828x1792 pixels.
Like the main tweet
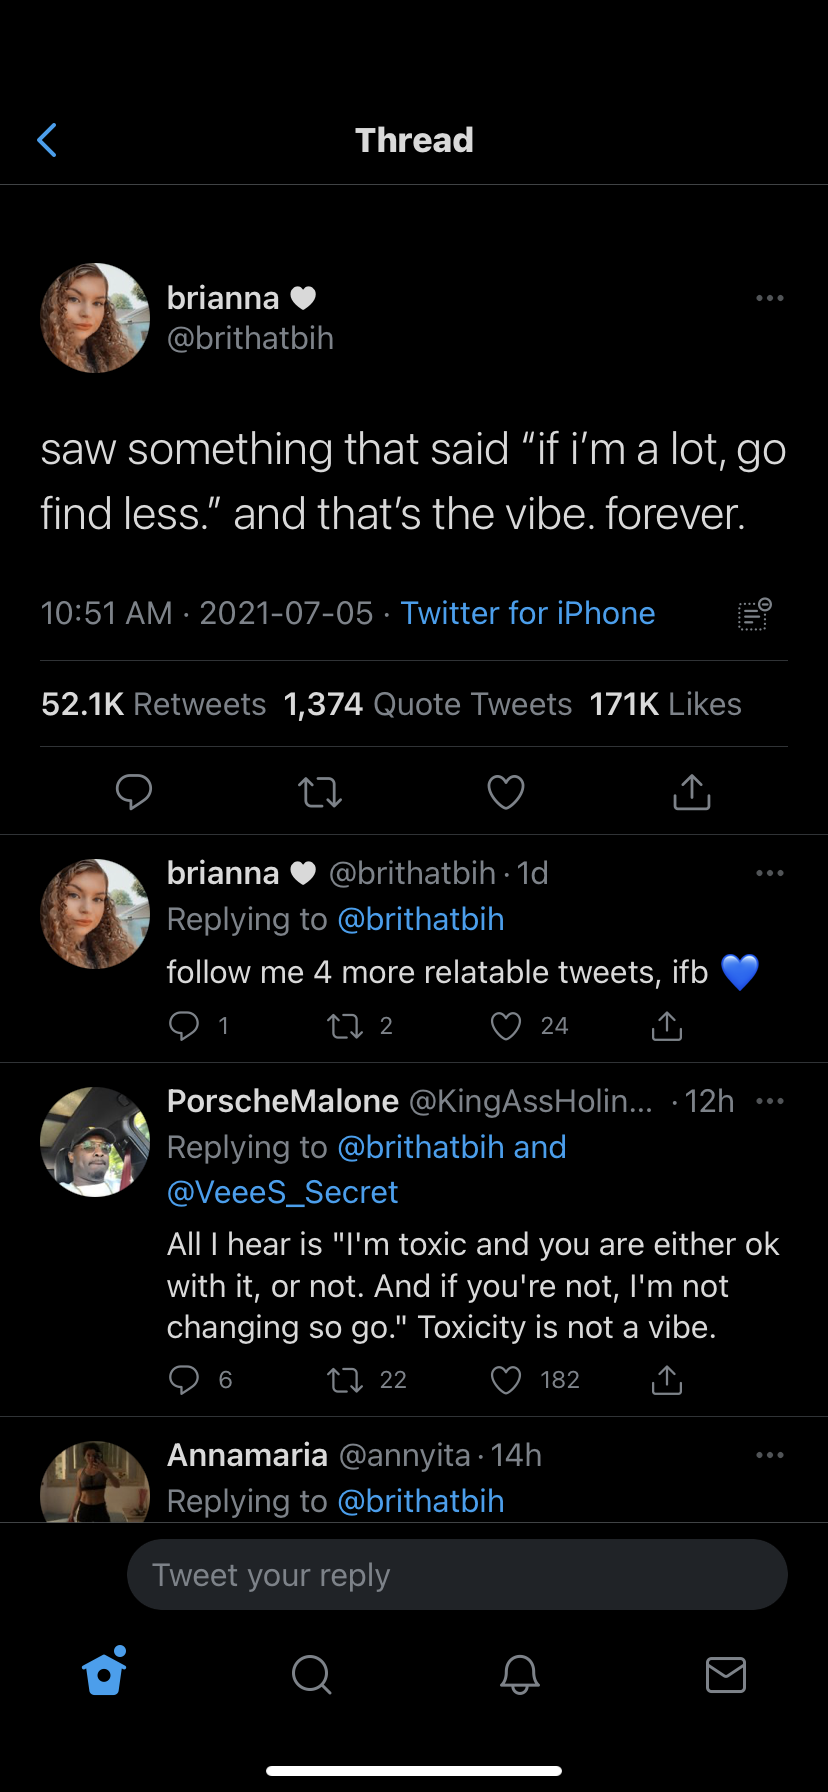point(506,792)
